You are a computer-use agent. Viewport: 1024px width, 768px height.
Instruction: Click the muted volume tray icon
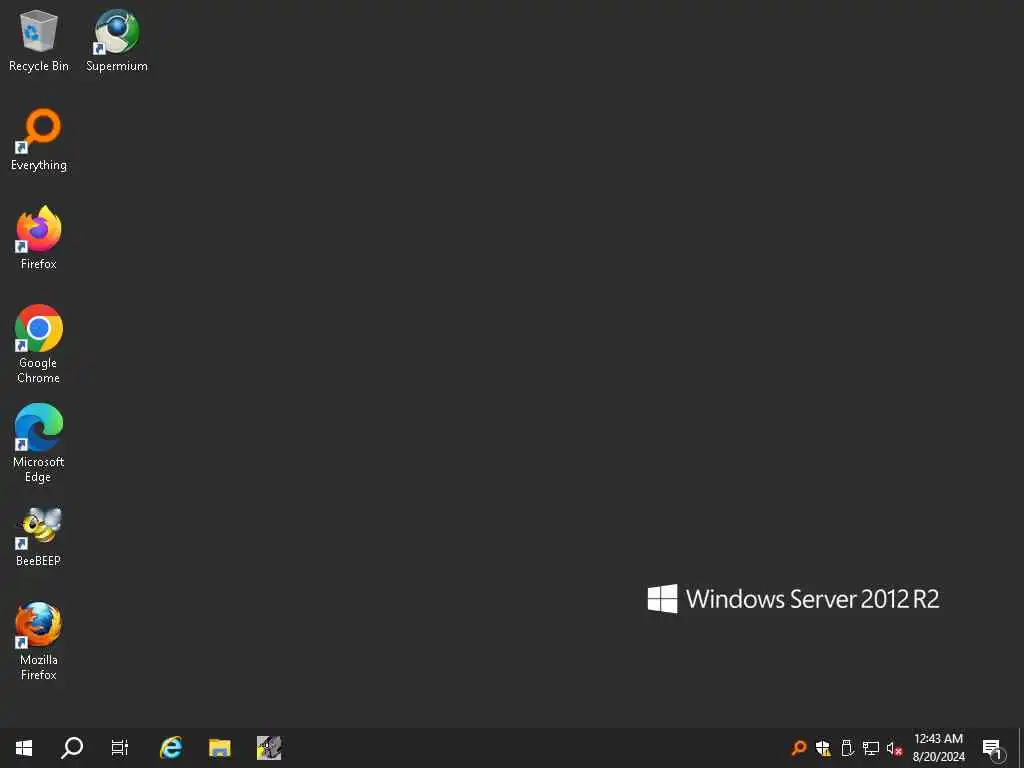[x=894, y=748]
